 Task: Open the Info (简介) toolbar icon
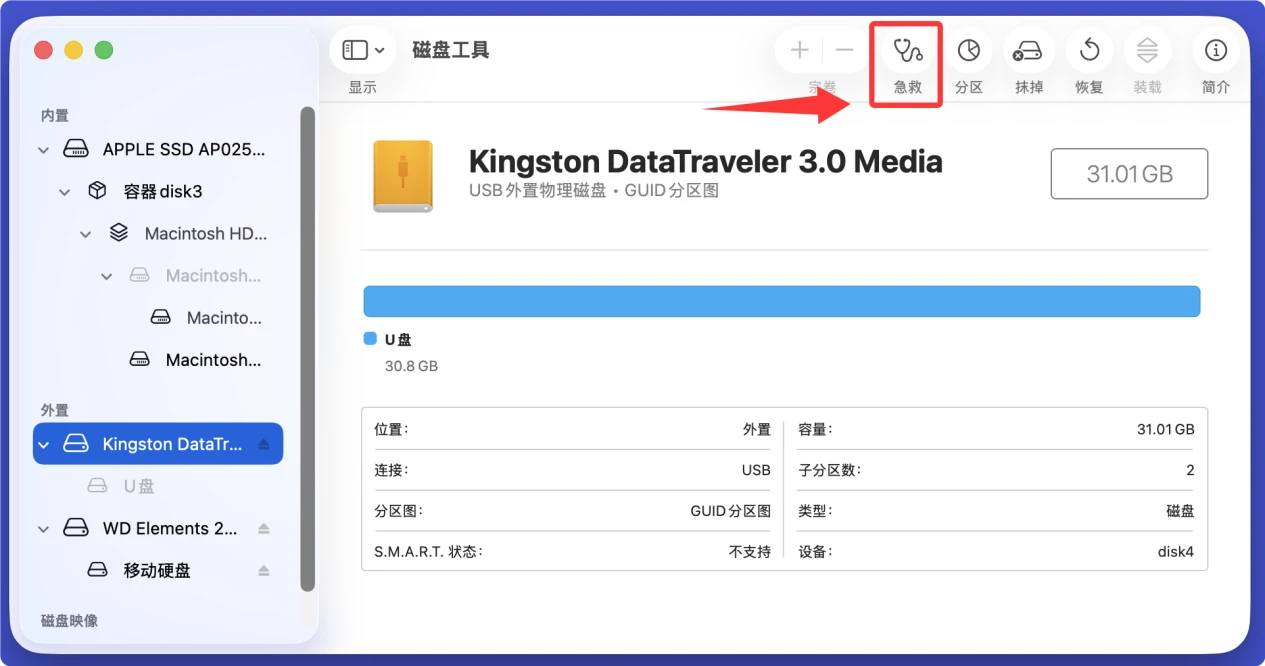(1216, 50)
